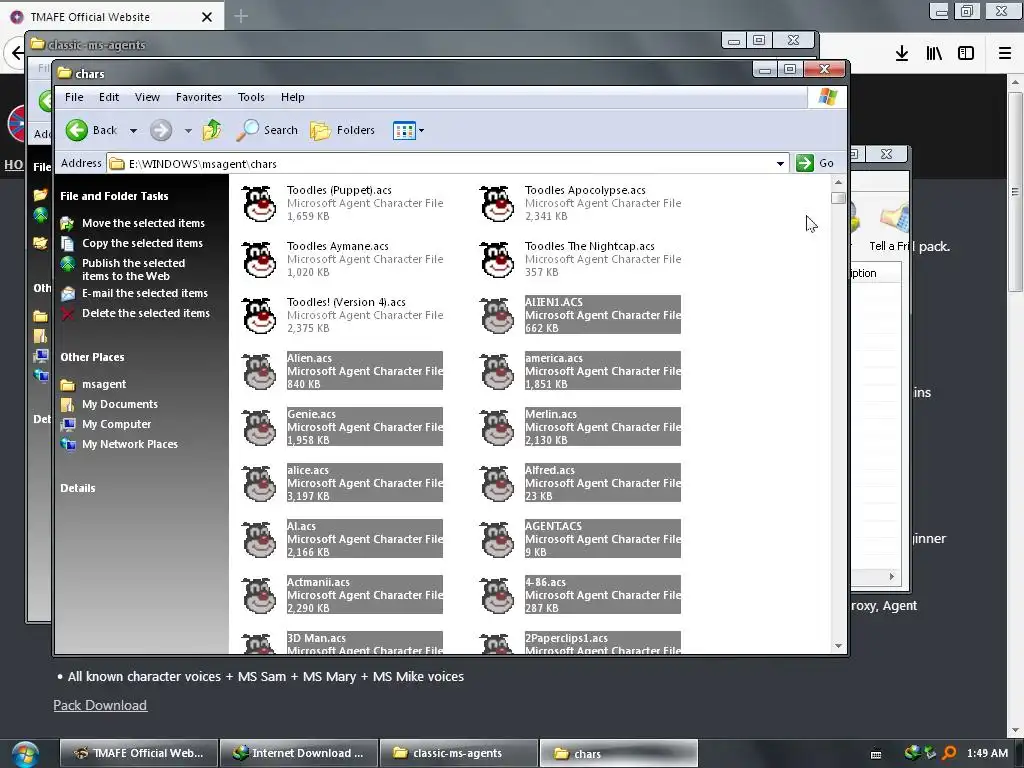Open the Back history dropdown arrow
This screenshot has height=768, width=1024.
[133, 131]
